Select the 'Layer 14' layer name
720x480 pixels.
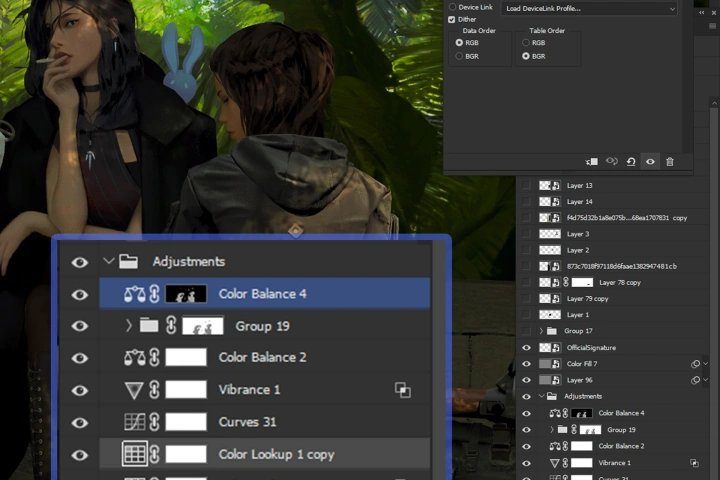click(x=579, y=202)
